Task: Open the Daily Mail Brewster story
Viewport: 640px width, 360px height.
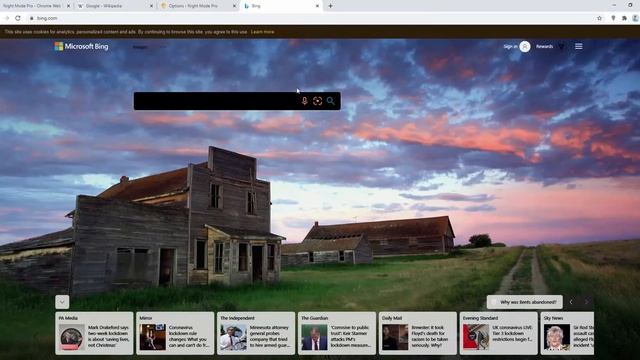Action: (x=418, y=333)
